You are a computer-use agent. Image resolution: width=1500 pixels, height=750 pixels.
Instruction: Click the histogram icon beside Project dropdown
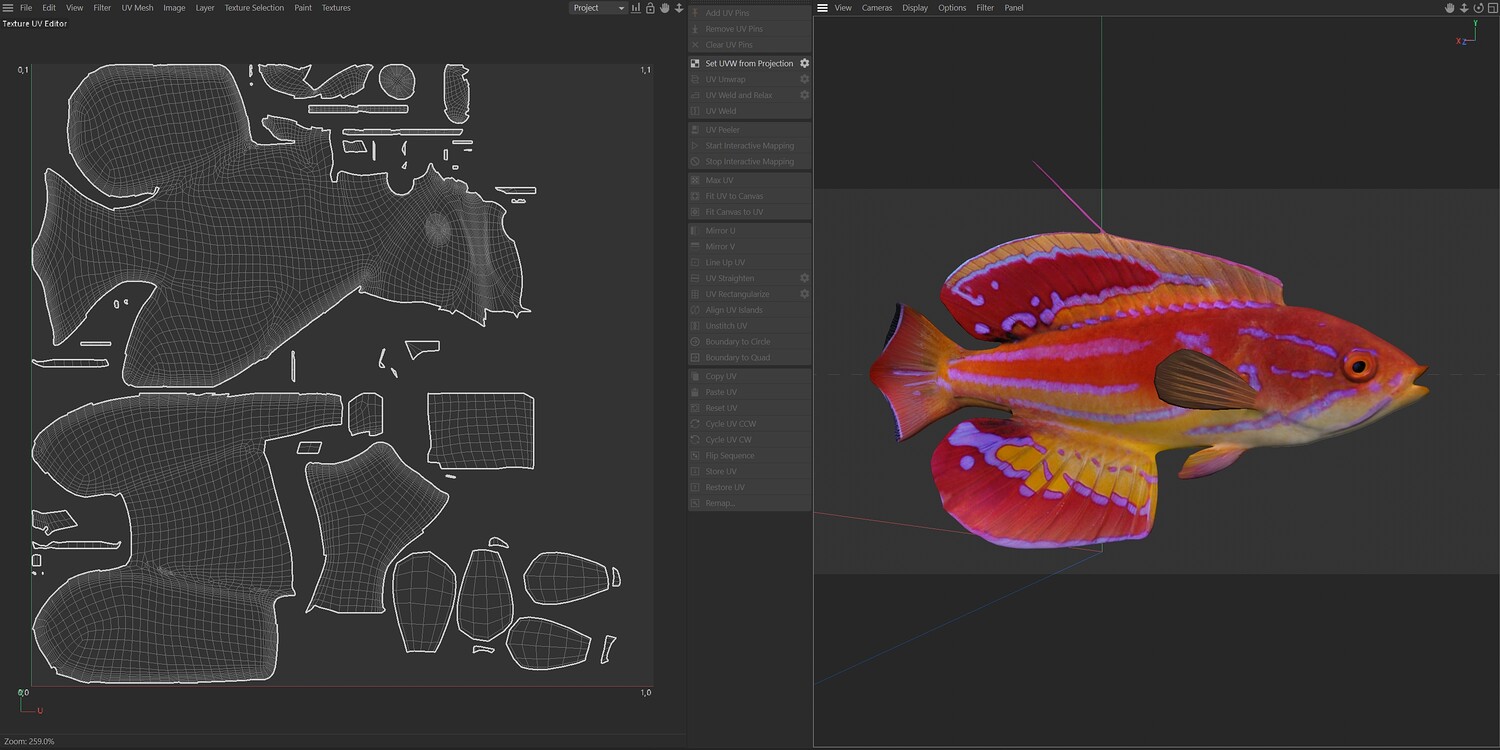636,8
